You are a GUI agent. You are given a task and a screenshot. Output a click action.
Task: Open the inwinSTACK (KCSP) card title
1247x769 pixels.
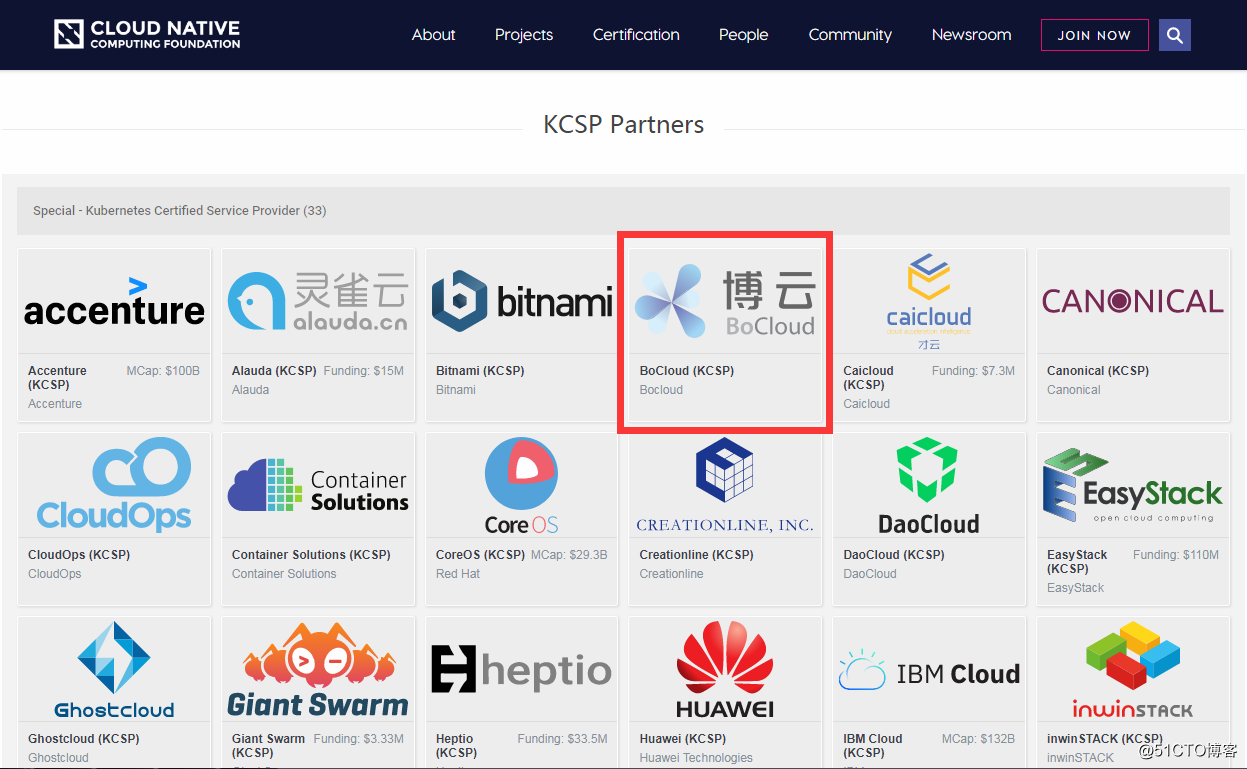tap(1105, 738)
